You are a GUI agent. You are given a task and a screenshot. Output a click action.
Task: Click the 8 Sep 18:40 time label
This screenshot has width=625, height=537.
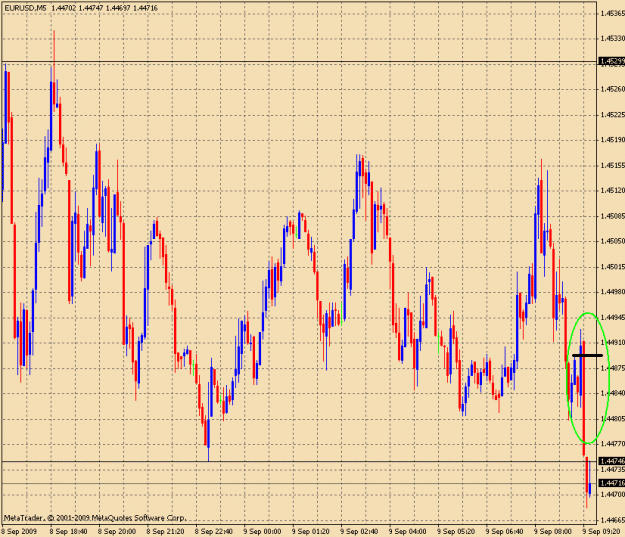click(x=69, y=531)
